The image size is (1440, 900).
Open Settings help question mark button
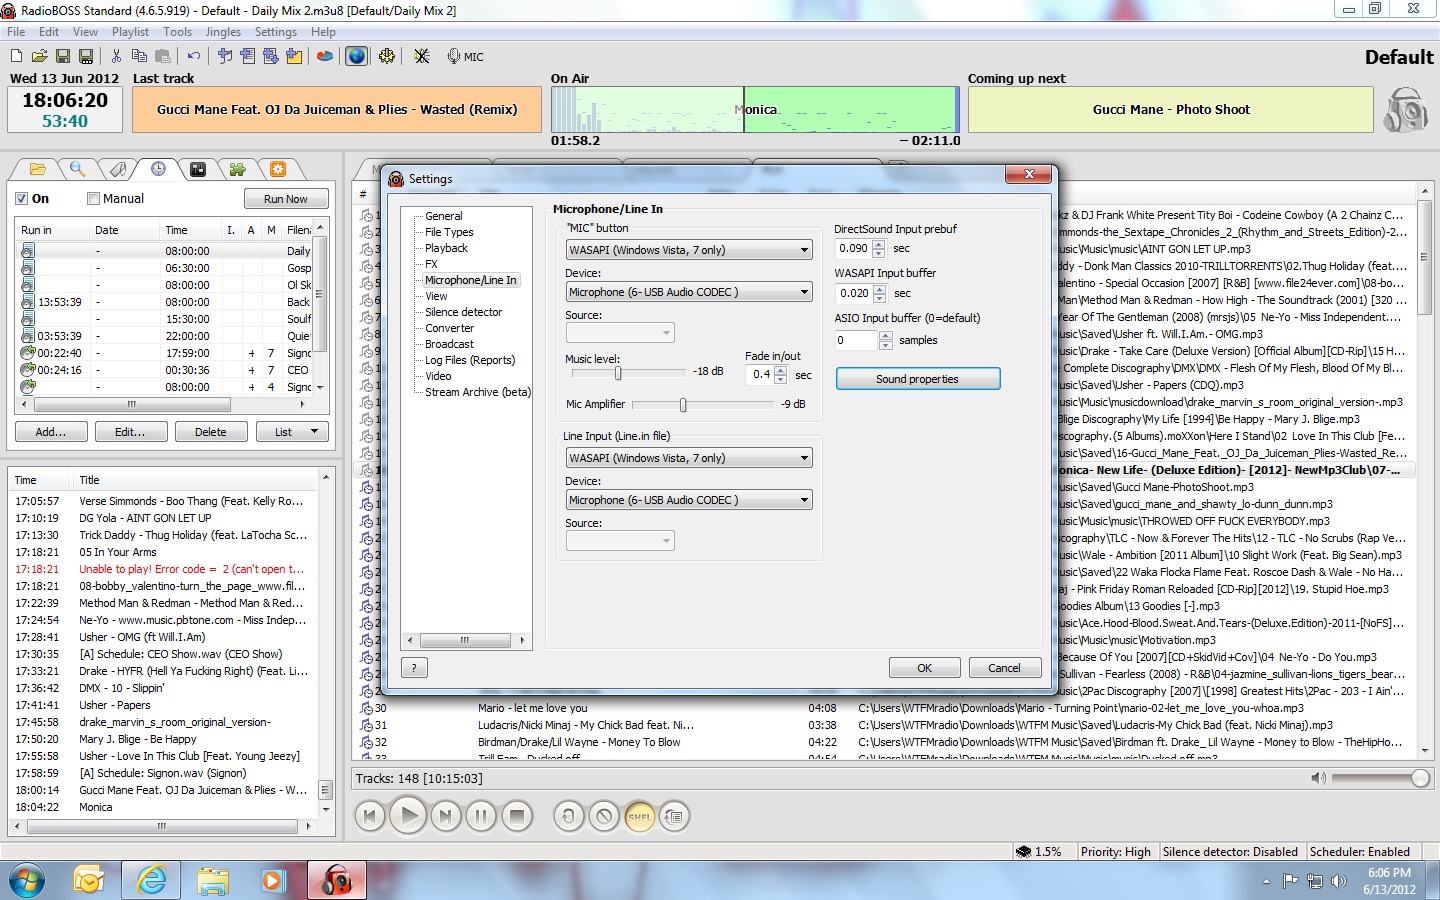coord(414,668)
